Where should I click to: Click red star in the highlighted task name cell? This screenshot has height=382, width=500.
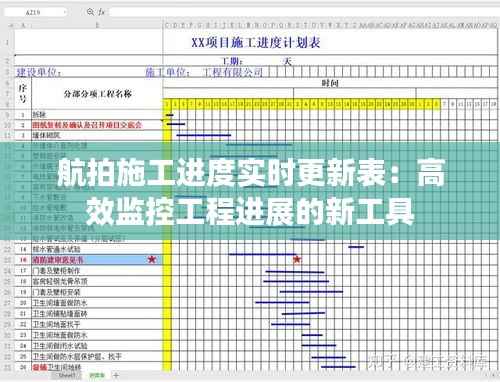point(152,259)
